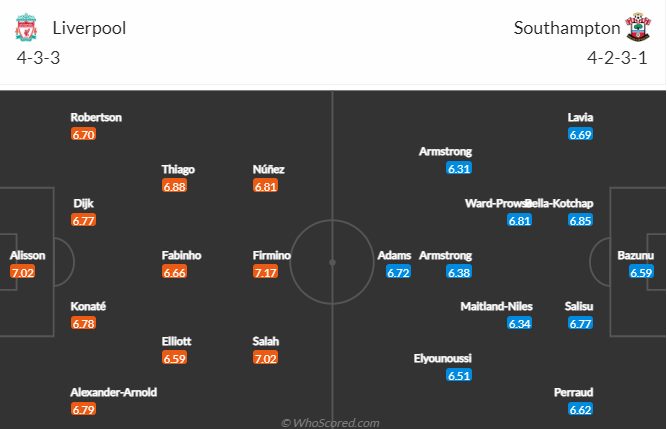Viewport: 667px width, 429px height.
Task: Click Thiago's 6.88 rating badge
Action: (174, 186)
